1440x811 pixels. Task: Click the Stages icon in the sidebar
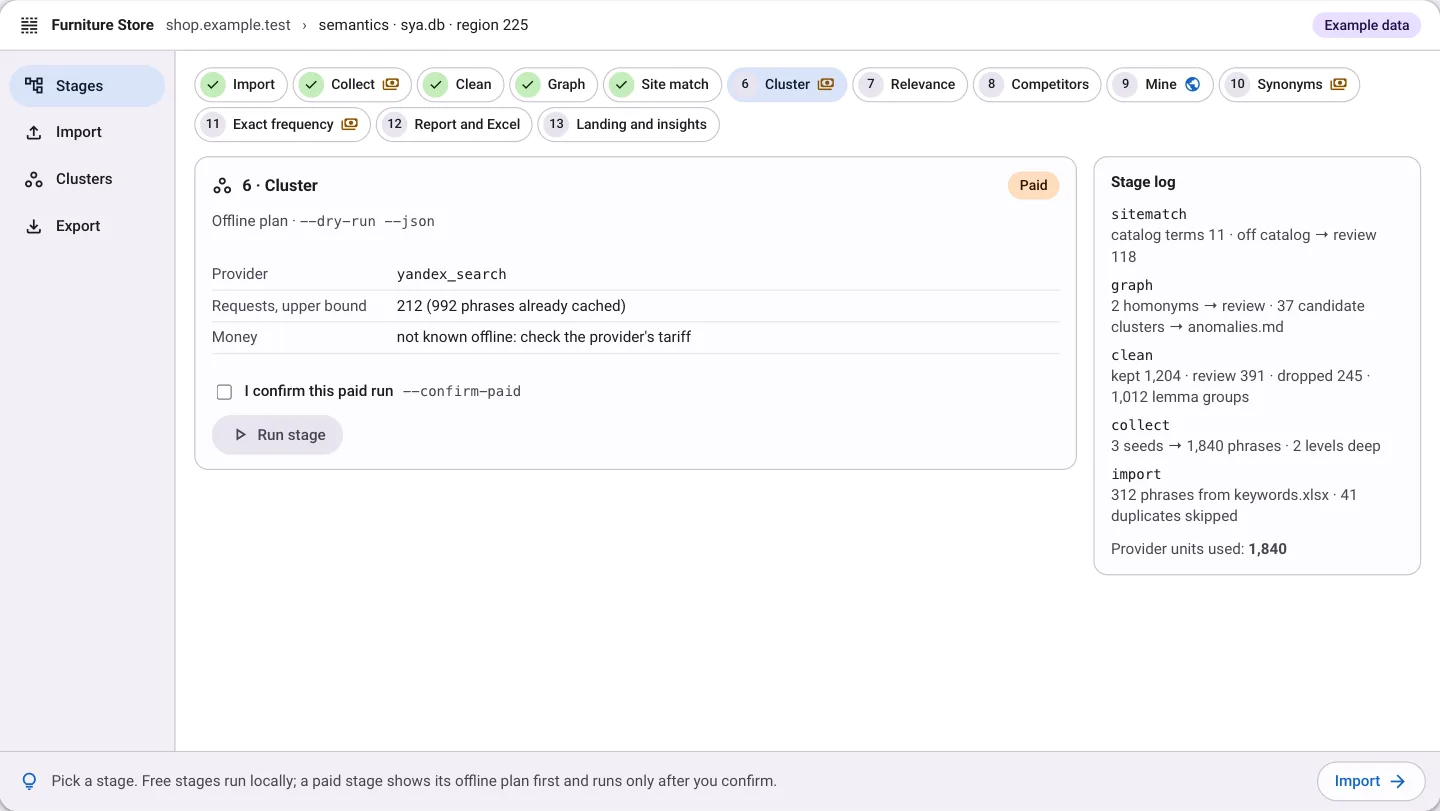(34, 85)
